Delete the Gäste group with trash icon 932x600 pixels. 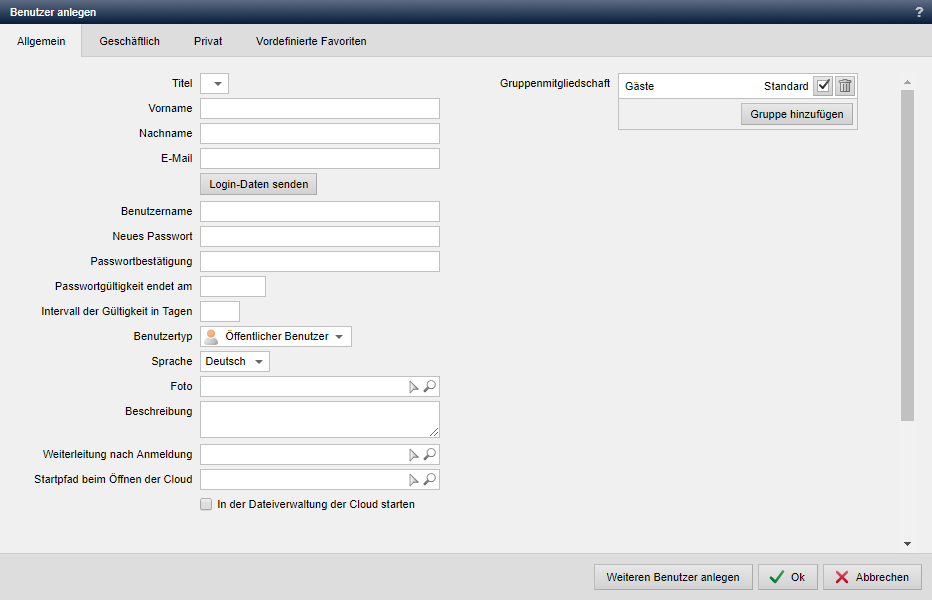click(845, 86)
